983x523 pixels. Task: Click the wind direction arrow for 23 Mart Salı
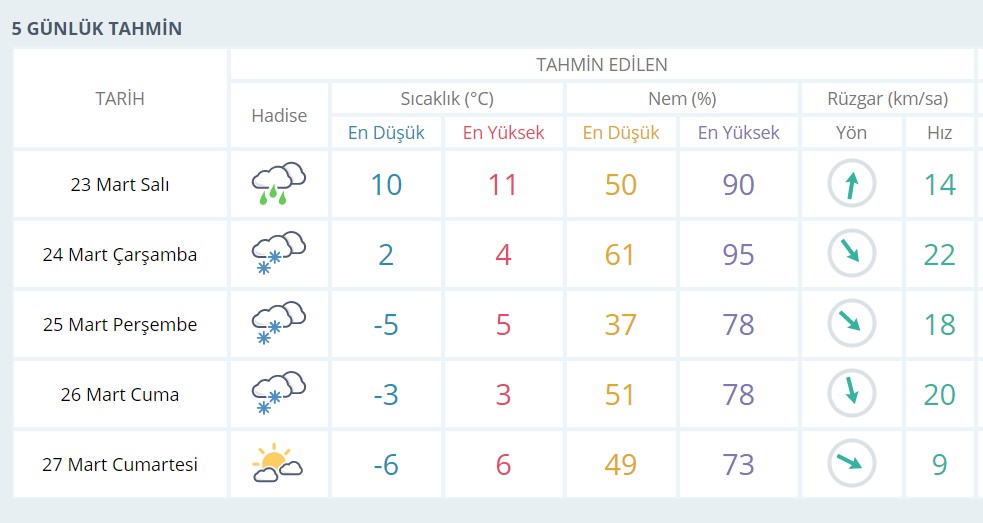coord(851,184)
